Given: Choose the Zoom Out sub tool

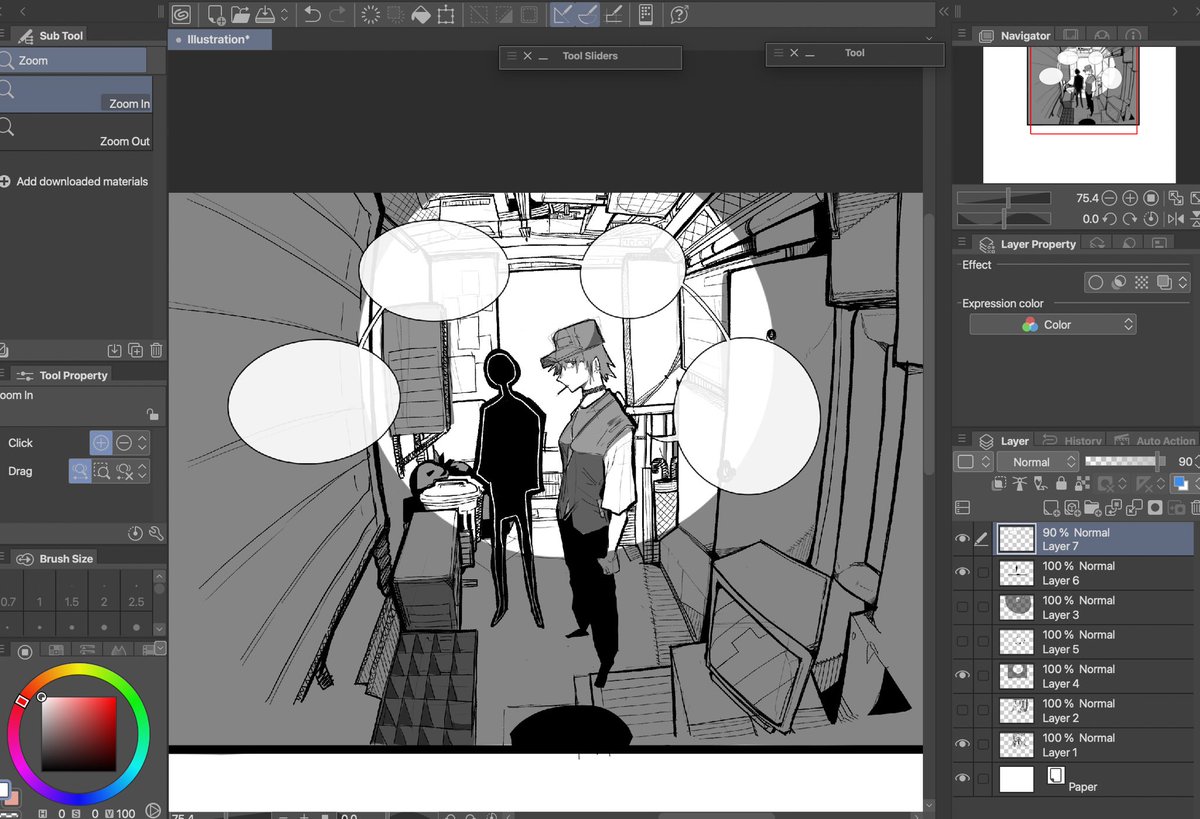Looking at the screenshot, I should coord(75,131).
